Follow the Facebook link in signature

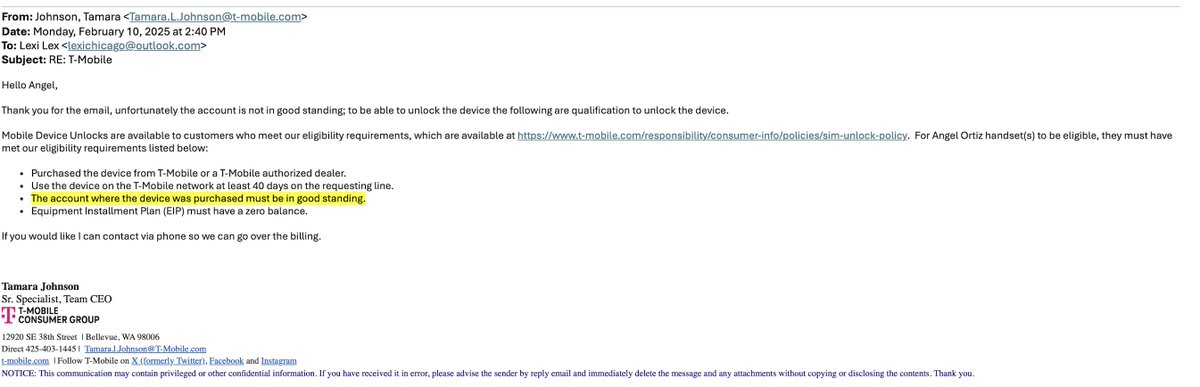[x=225, y=361]
